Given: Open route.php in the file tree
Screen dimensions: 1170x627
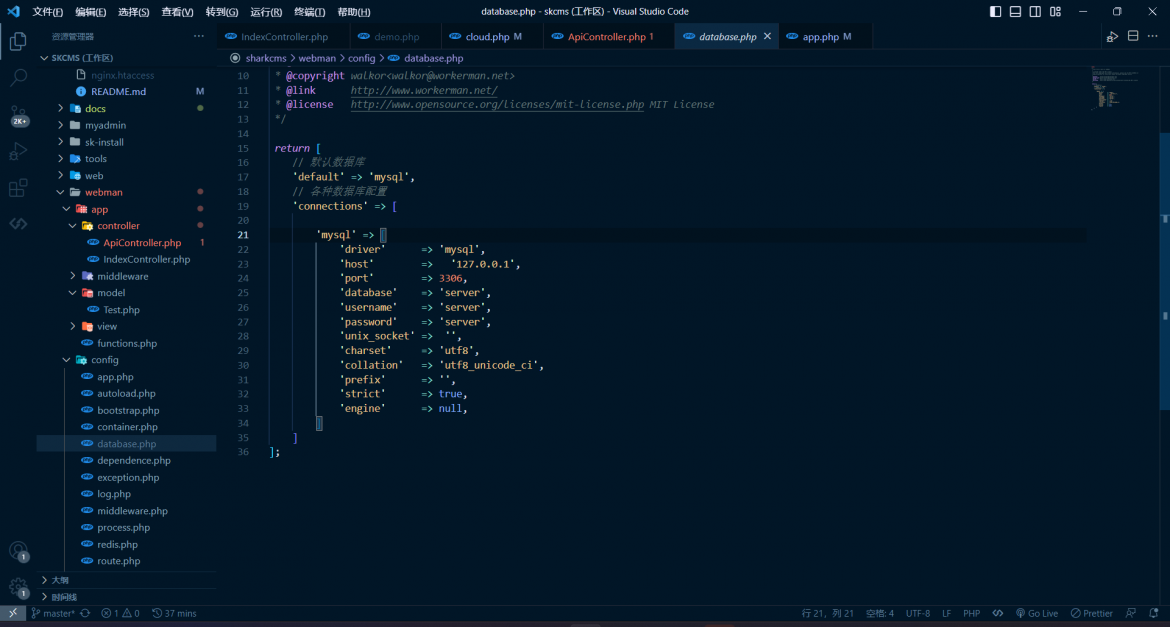Looking at the screenshot, I should pyautogui.click(x=119, y=561).
